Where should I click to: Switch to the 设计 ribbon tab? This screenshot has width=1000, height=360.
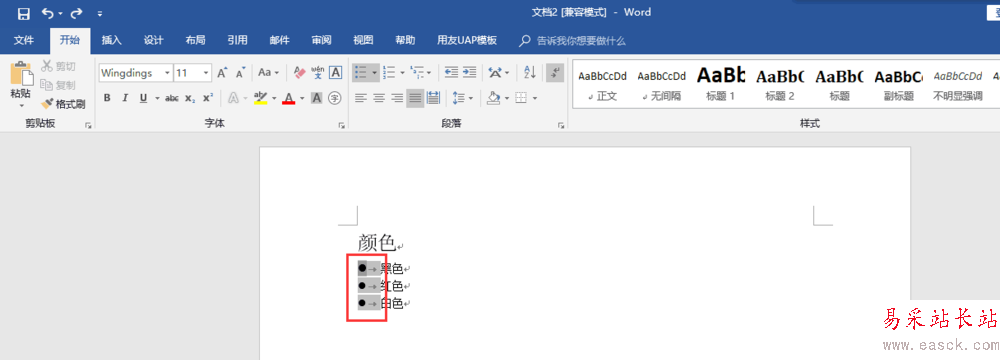pos(154,40)
